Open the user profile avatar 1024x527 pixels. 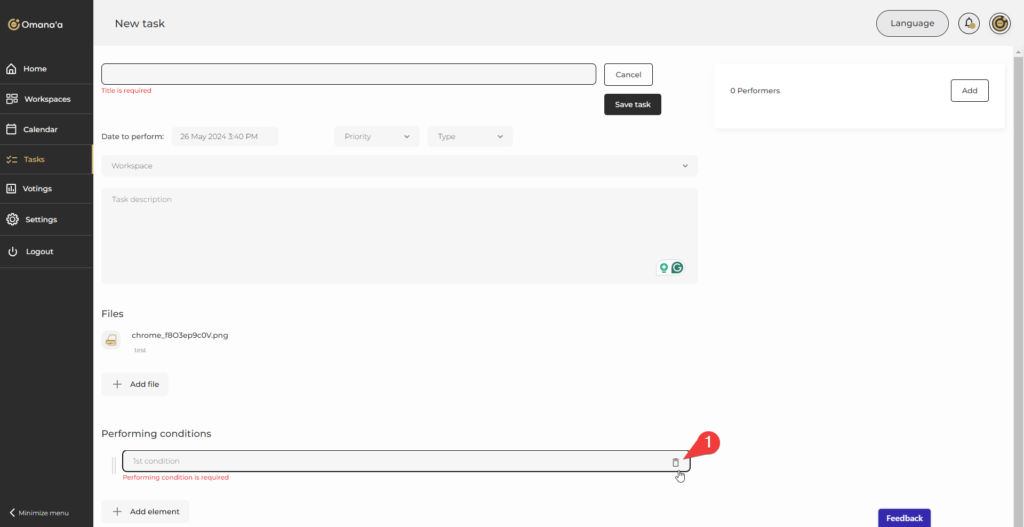point(999,24)
